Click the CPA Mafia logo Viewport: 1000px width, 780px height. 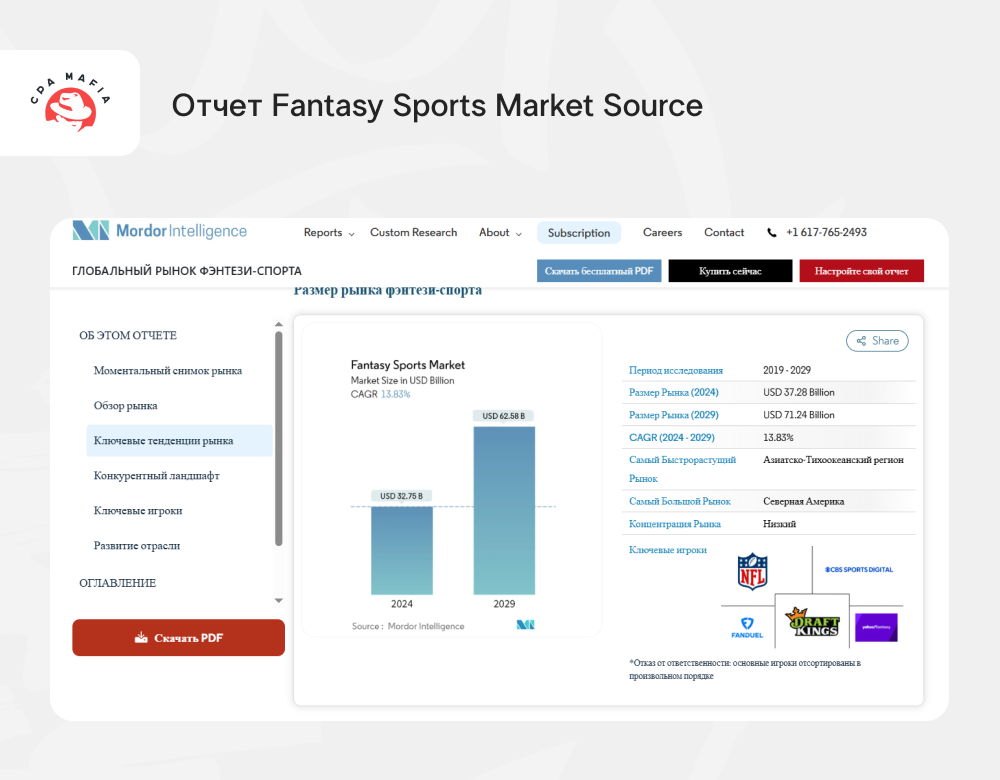(x=70, y=102)
